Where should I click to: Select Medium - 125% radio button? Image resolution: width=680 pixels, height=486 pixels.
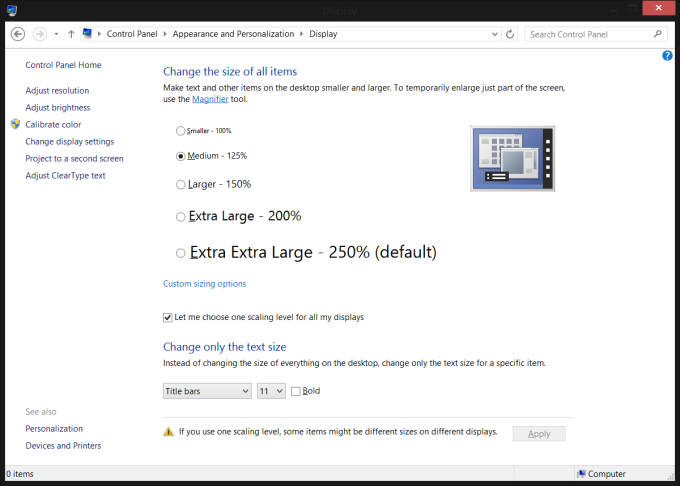(x=180, y=156)
